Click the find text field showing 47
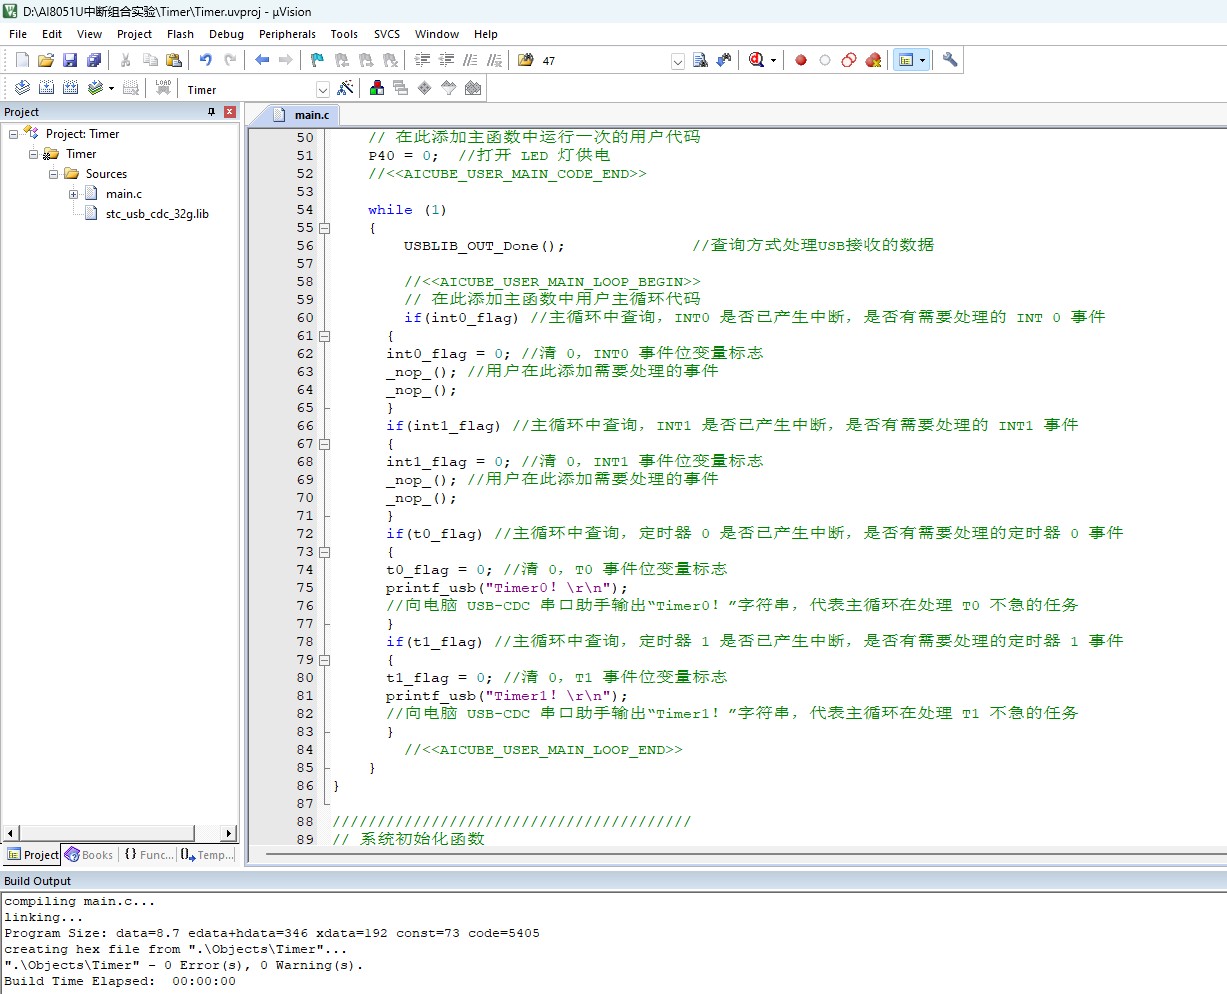Viewport: 1227px width, 994px height. point(603,61)
